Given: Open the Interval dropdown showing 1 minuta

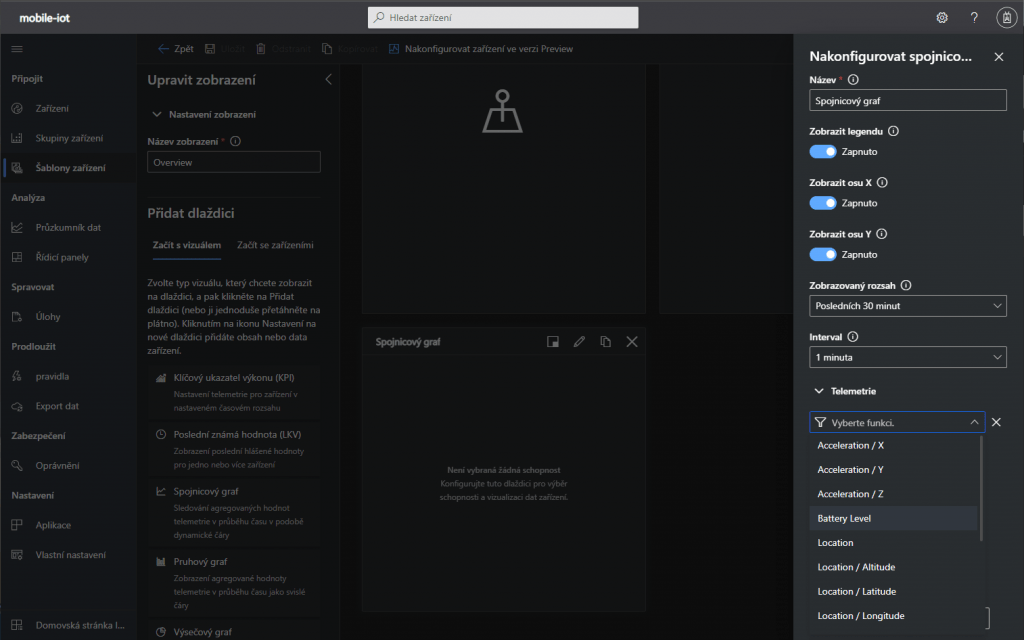Looking at the screenshot, I should pos(907,357).
